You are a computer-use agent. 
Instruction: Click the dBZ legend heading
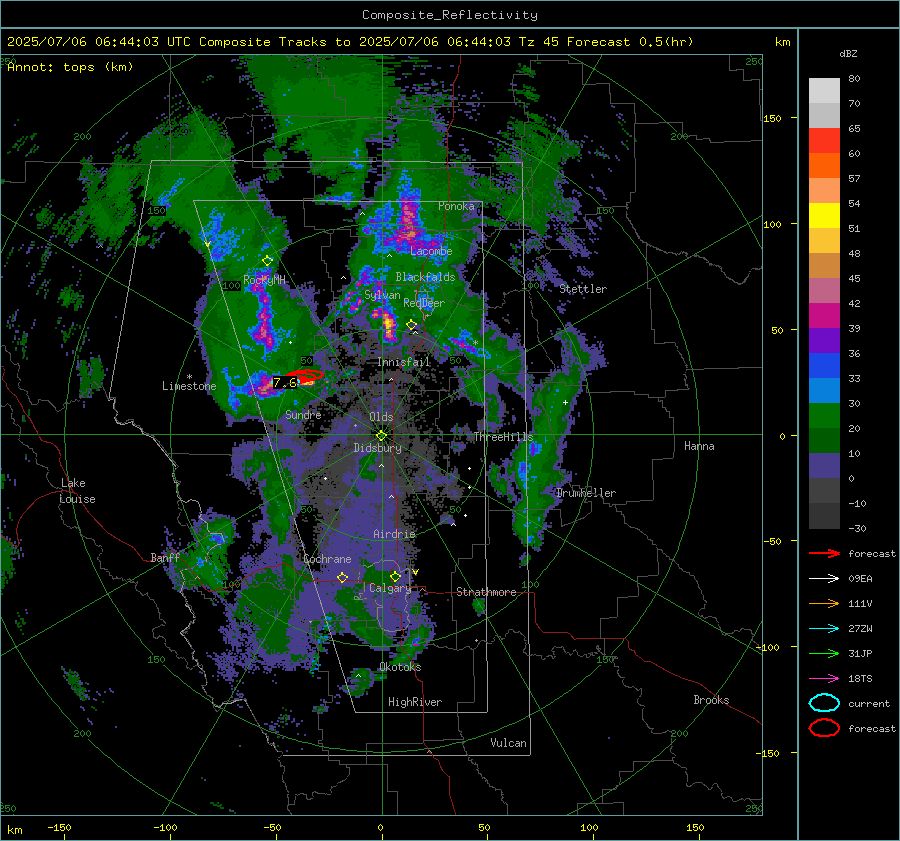pyautogui.click(x=848, y=54)
